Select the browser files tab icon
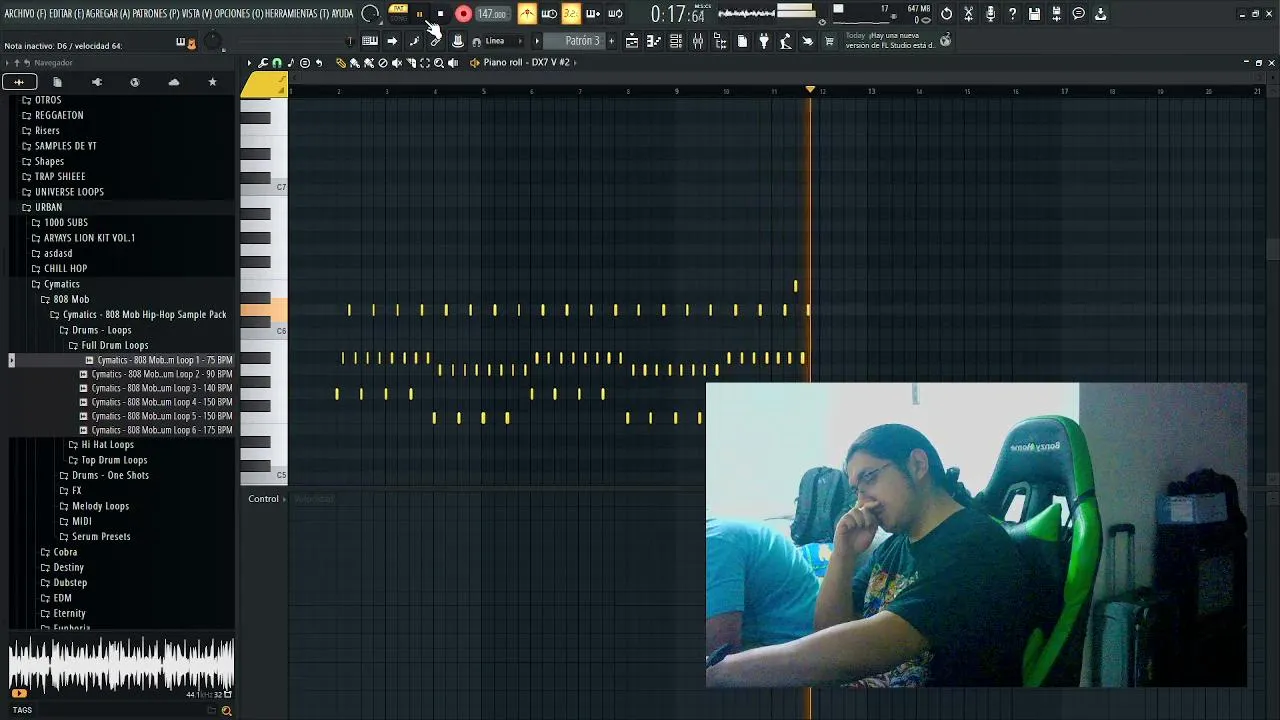The width and height of the screenshot is (1280, 720). [57, 82]
